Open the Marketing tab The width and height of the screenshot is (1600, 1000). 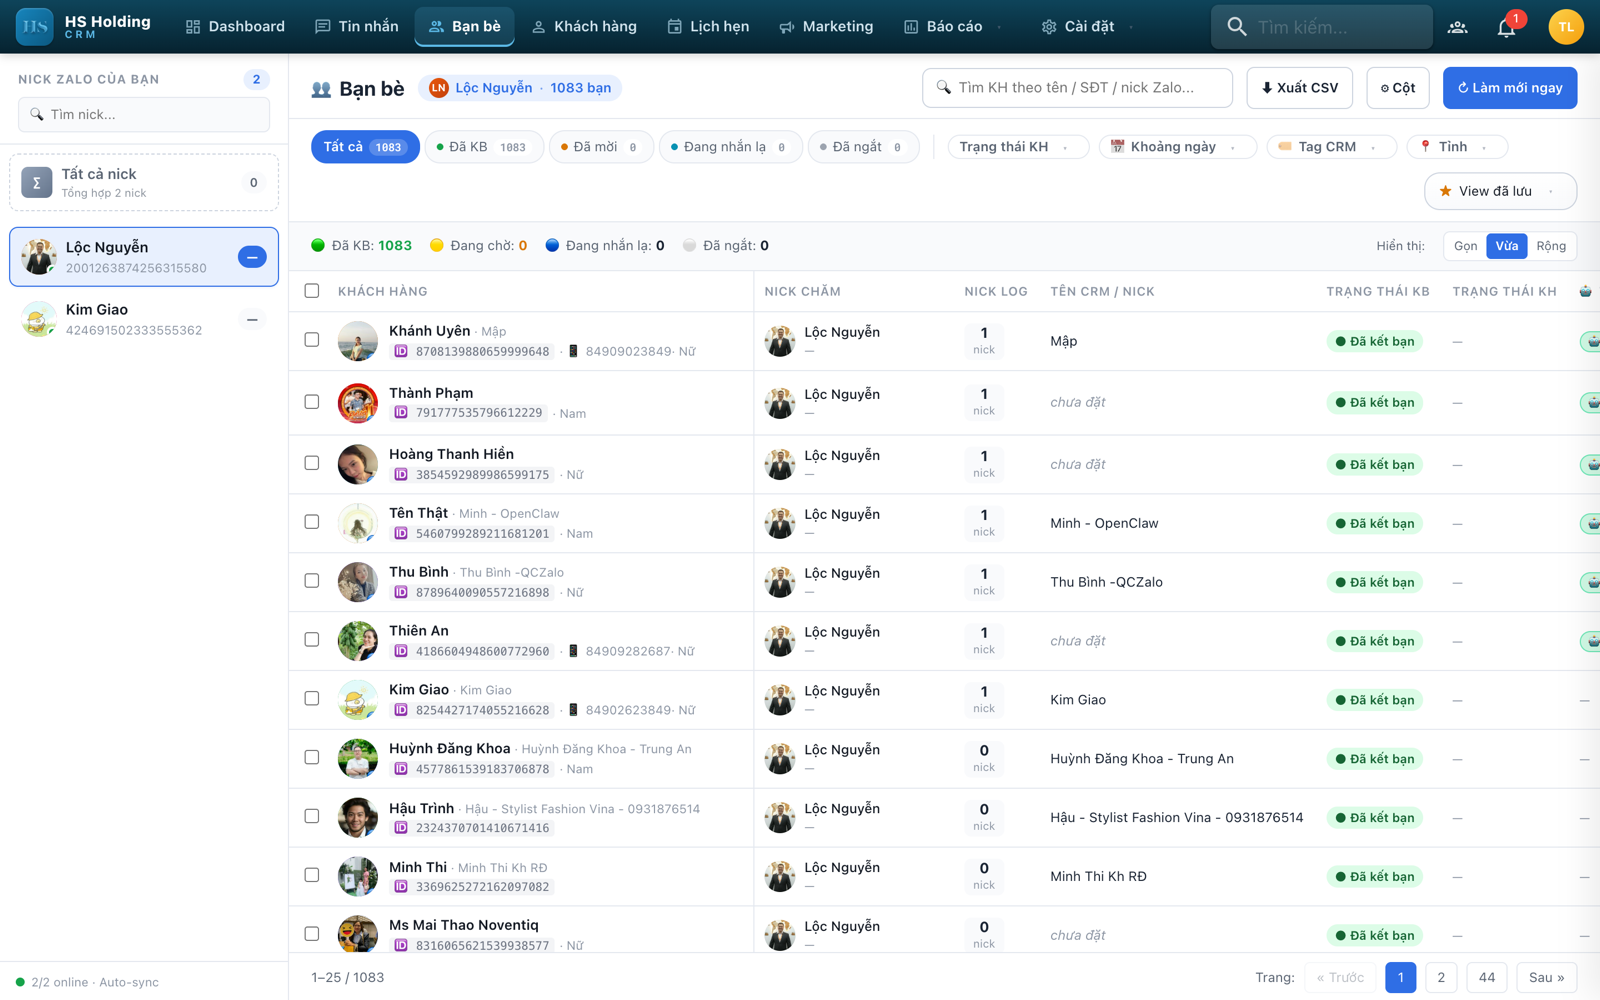click(x=826, y=27)
